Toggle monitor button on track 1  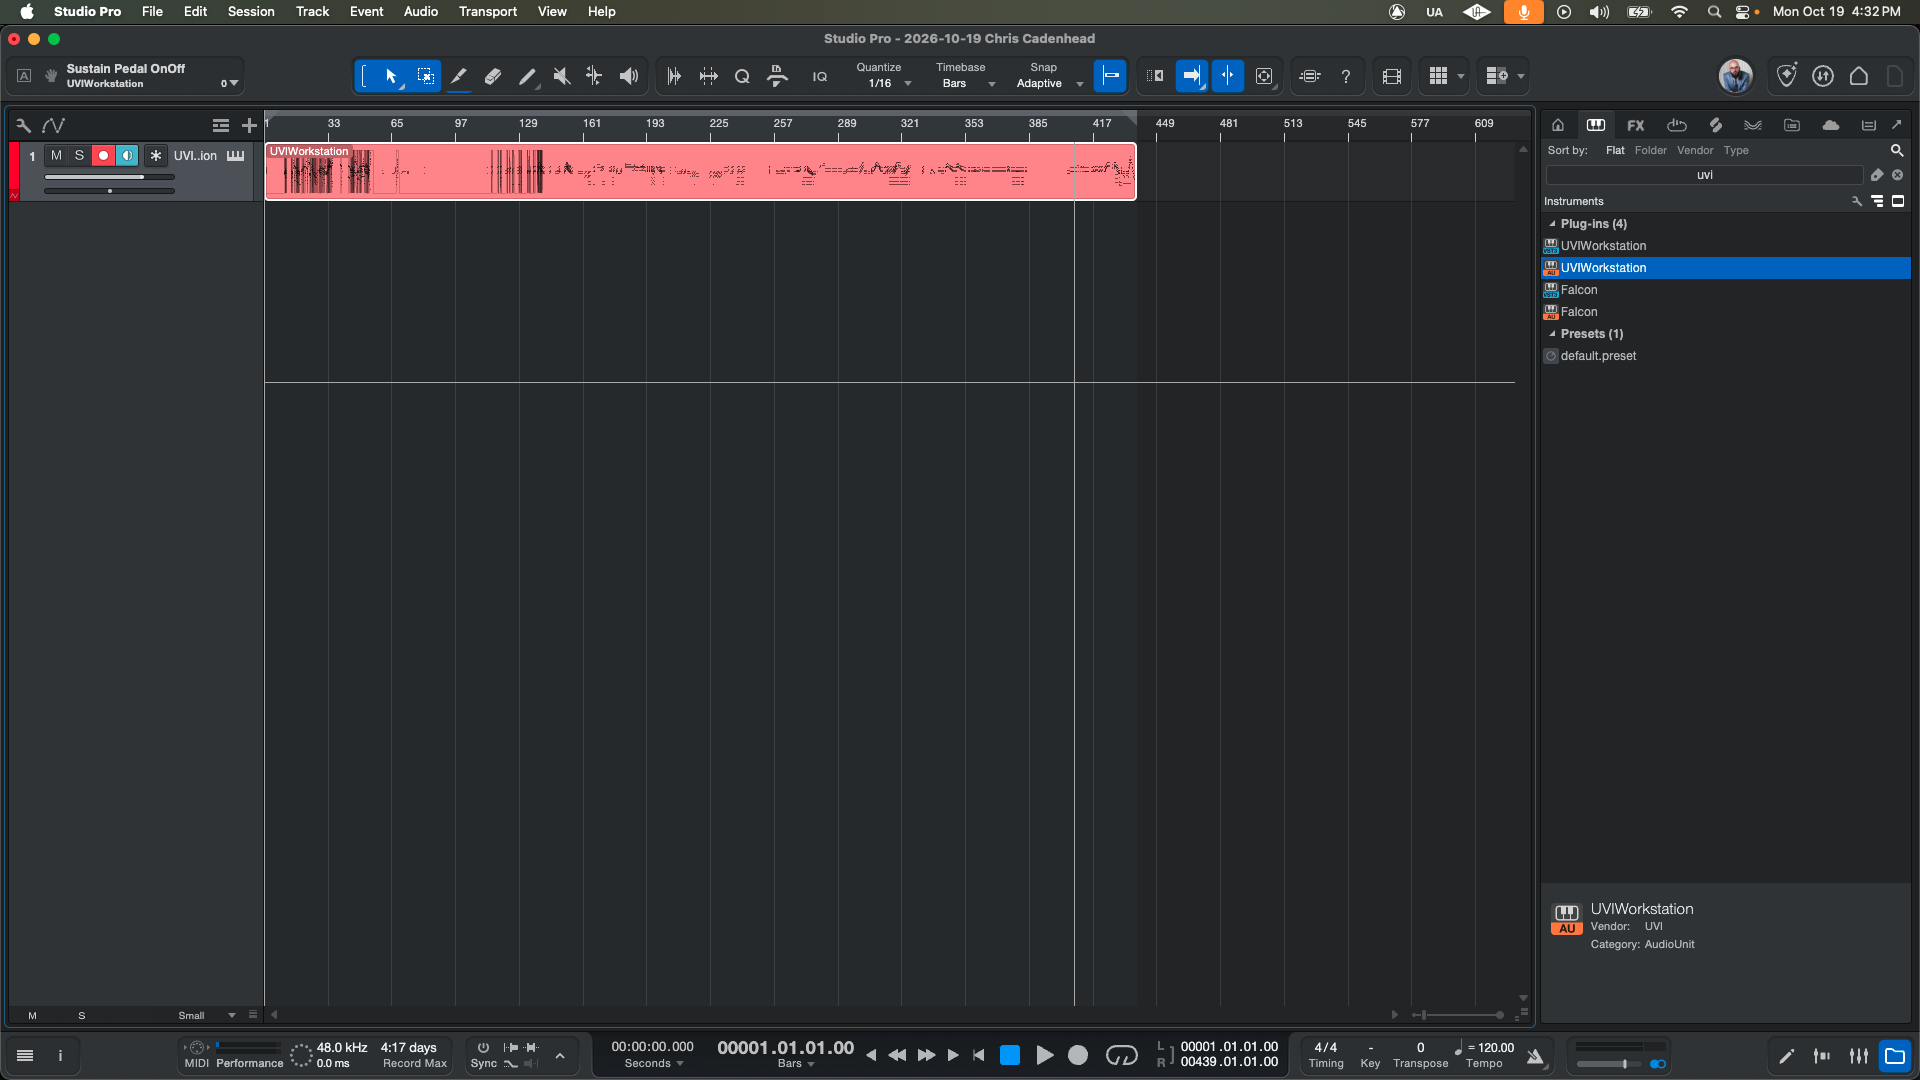click(126, 155)
